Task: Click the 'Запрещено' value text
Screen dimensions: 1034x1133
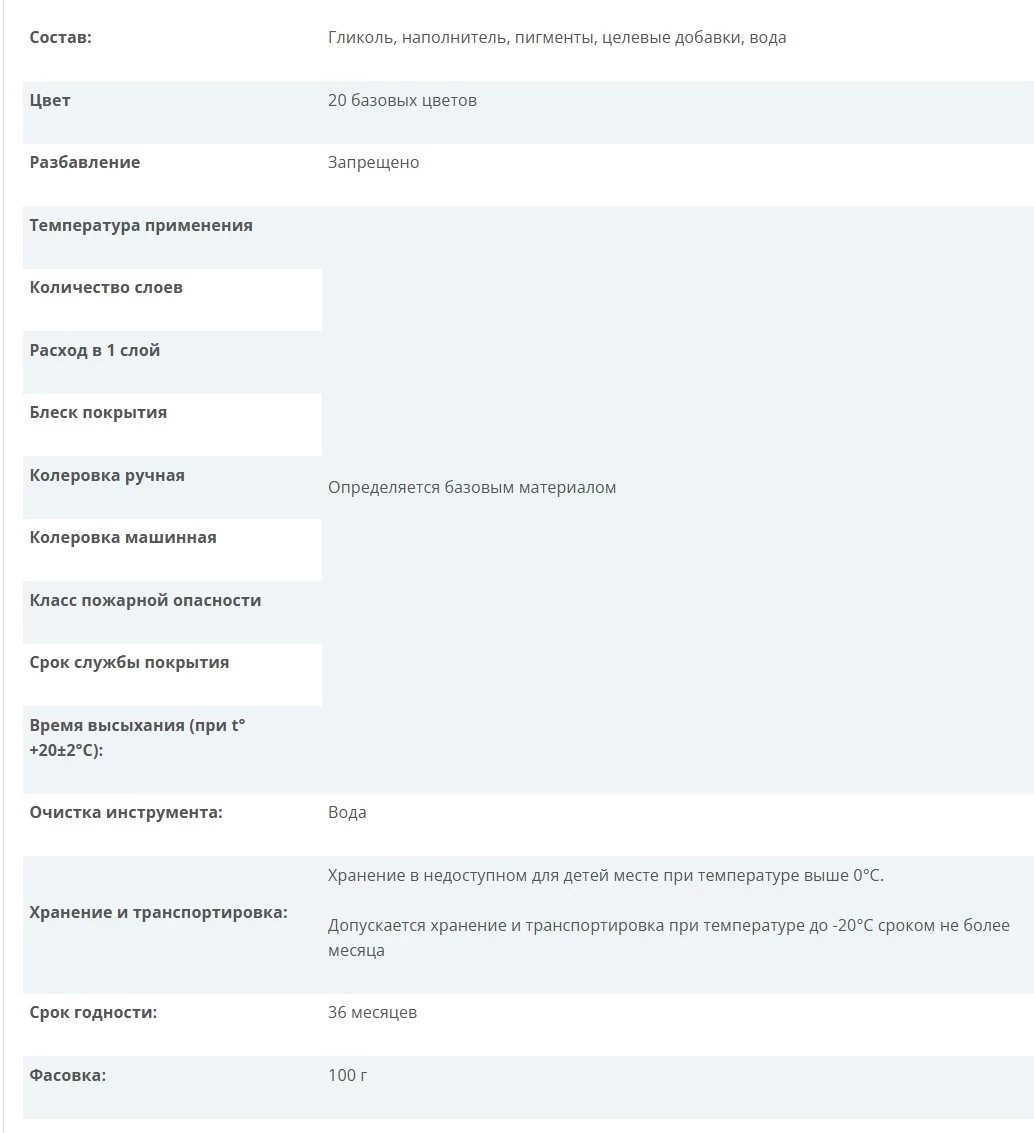Action: coord(373,163)
